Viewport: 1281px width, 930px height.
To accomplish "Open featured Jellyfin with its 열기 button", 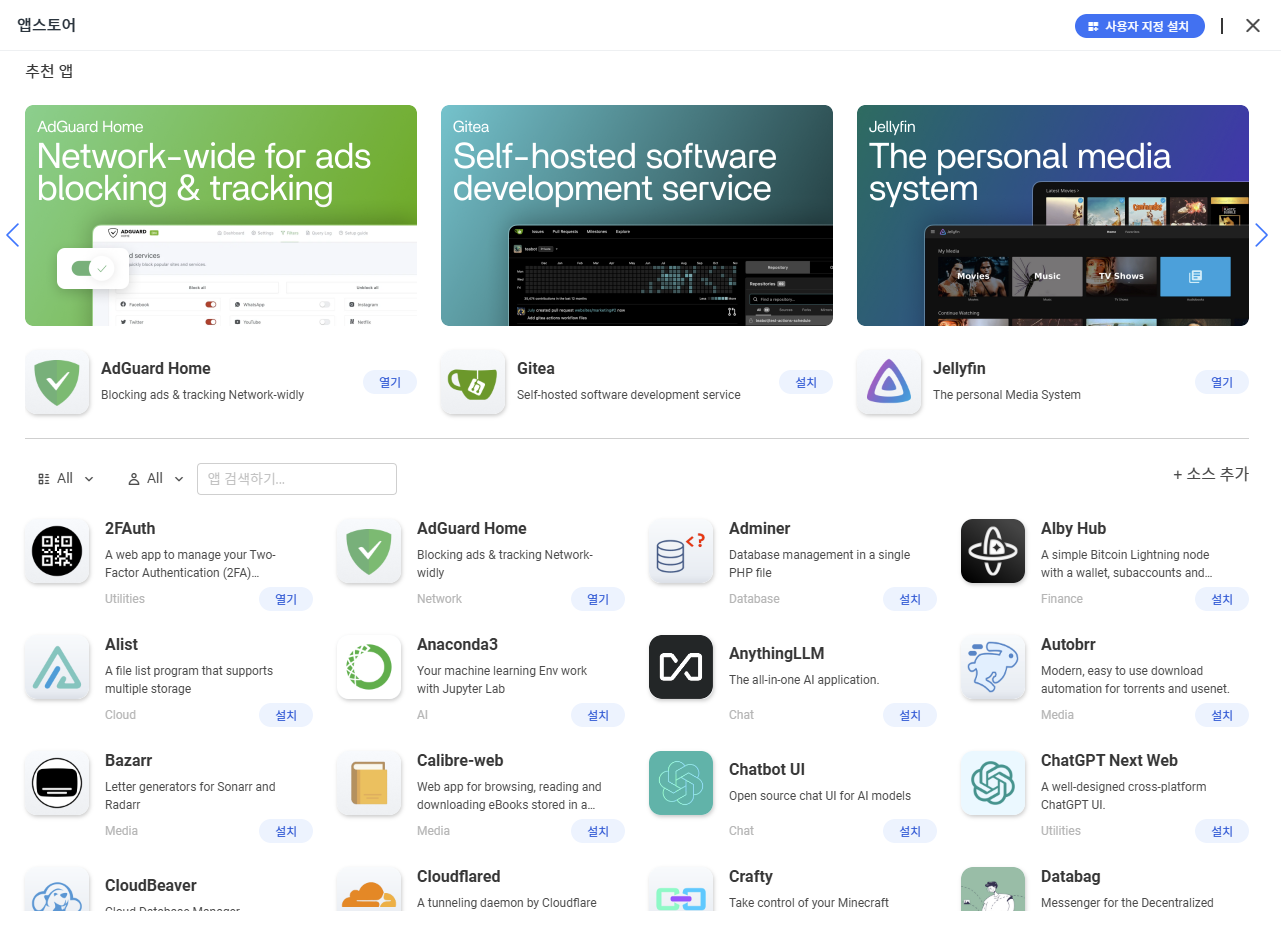I will point(1222,382).
